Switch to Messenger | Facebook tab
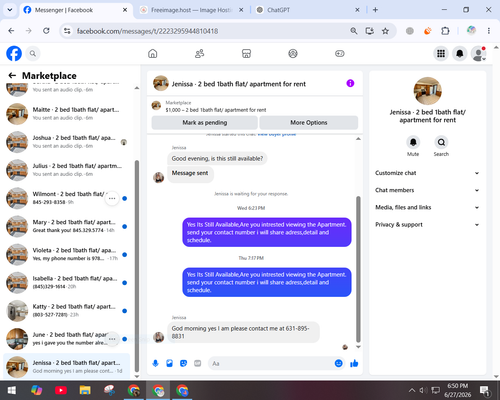 tap(76, 10)
